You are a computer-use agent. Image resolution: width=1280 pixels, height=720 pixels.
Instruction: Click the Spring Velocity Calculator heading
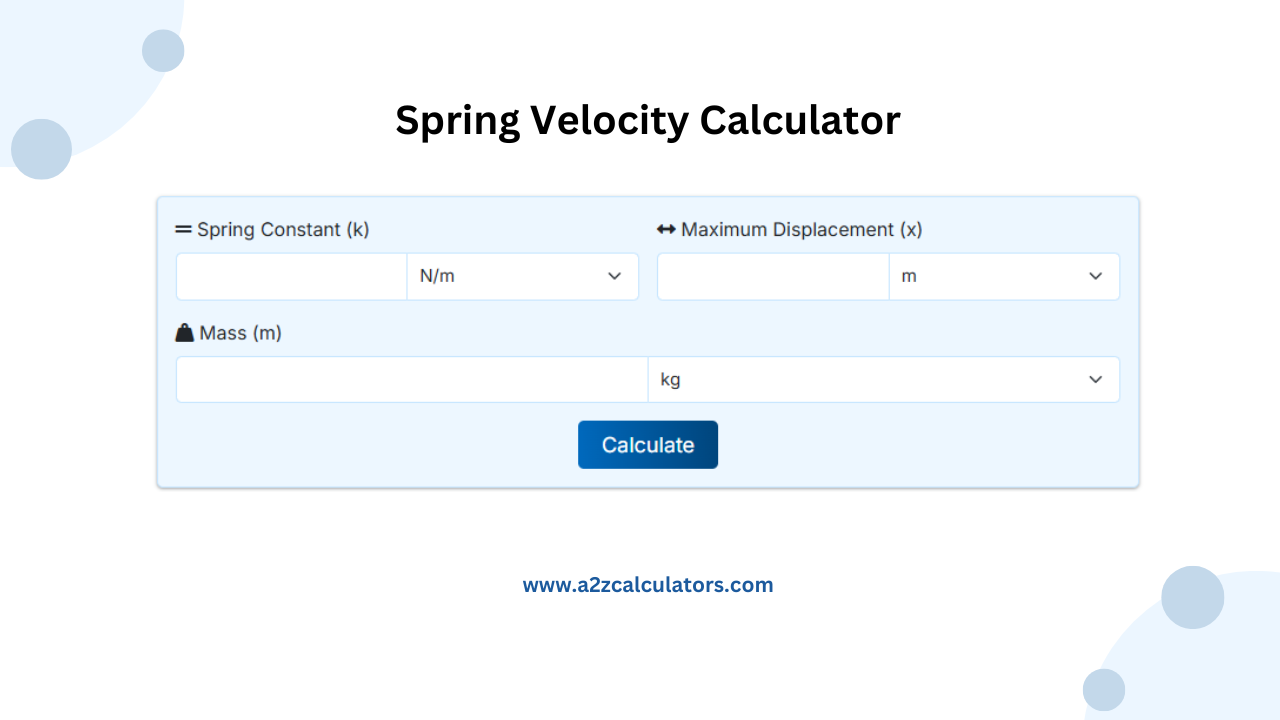648,120
